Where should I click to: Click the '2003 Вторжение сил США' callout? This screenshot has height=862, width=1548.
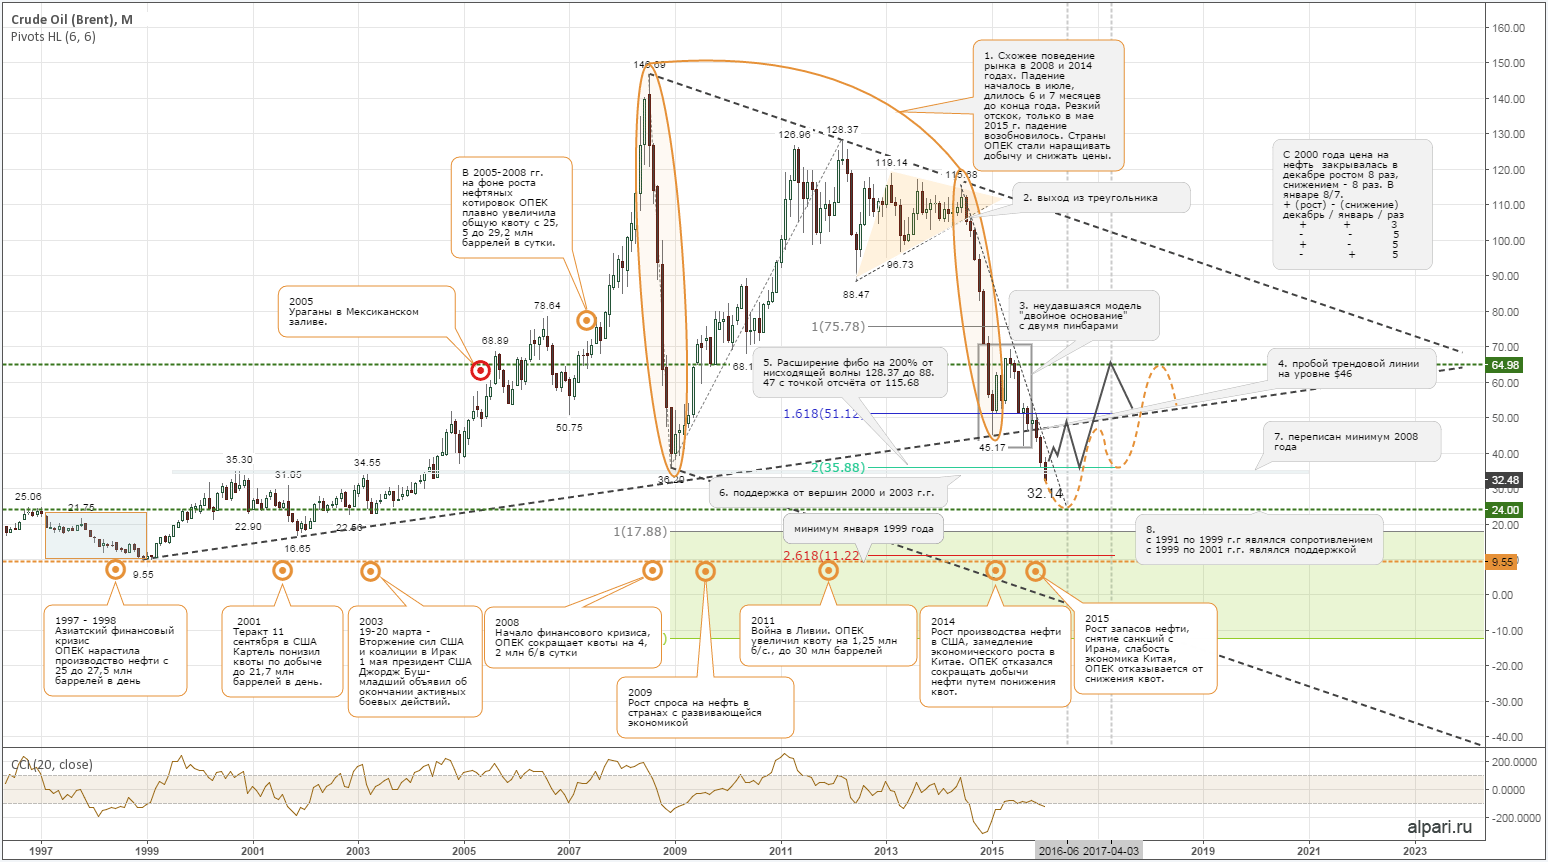click(x=415, y=660)
